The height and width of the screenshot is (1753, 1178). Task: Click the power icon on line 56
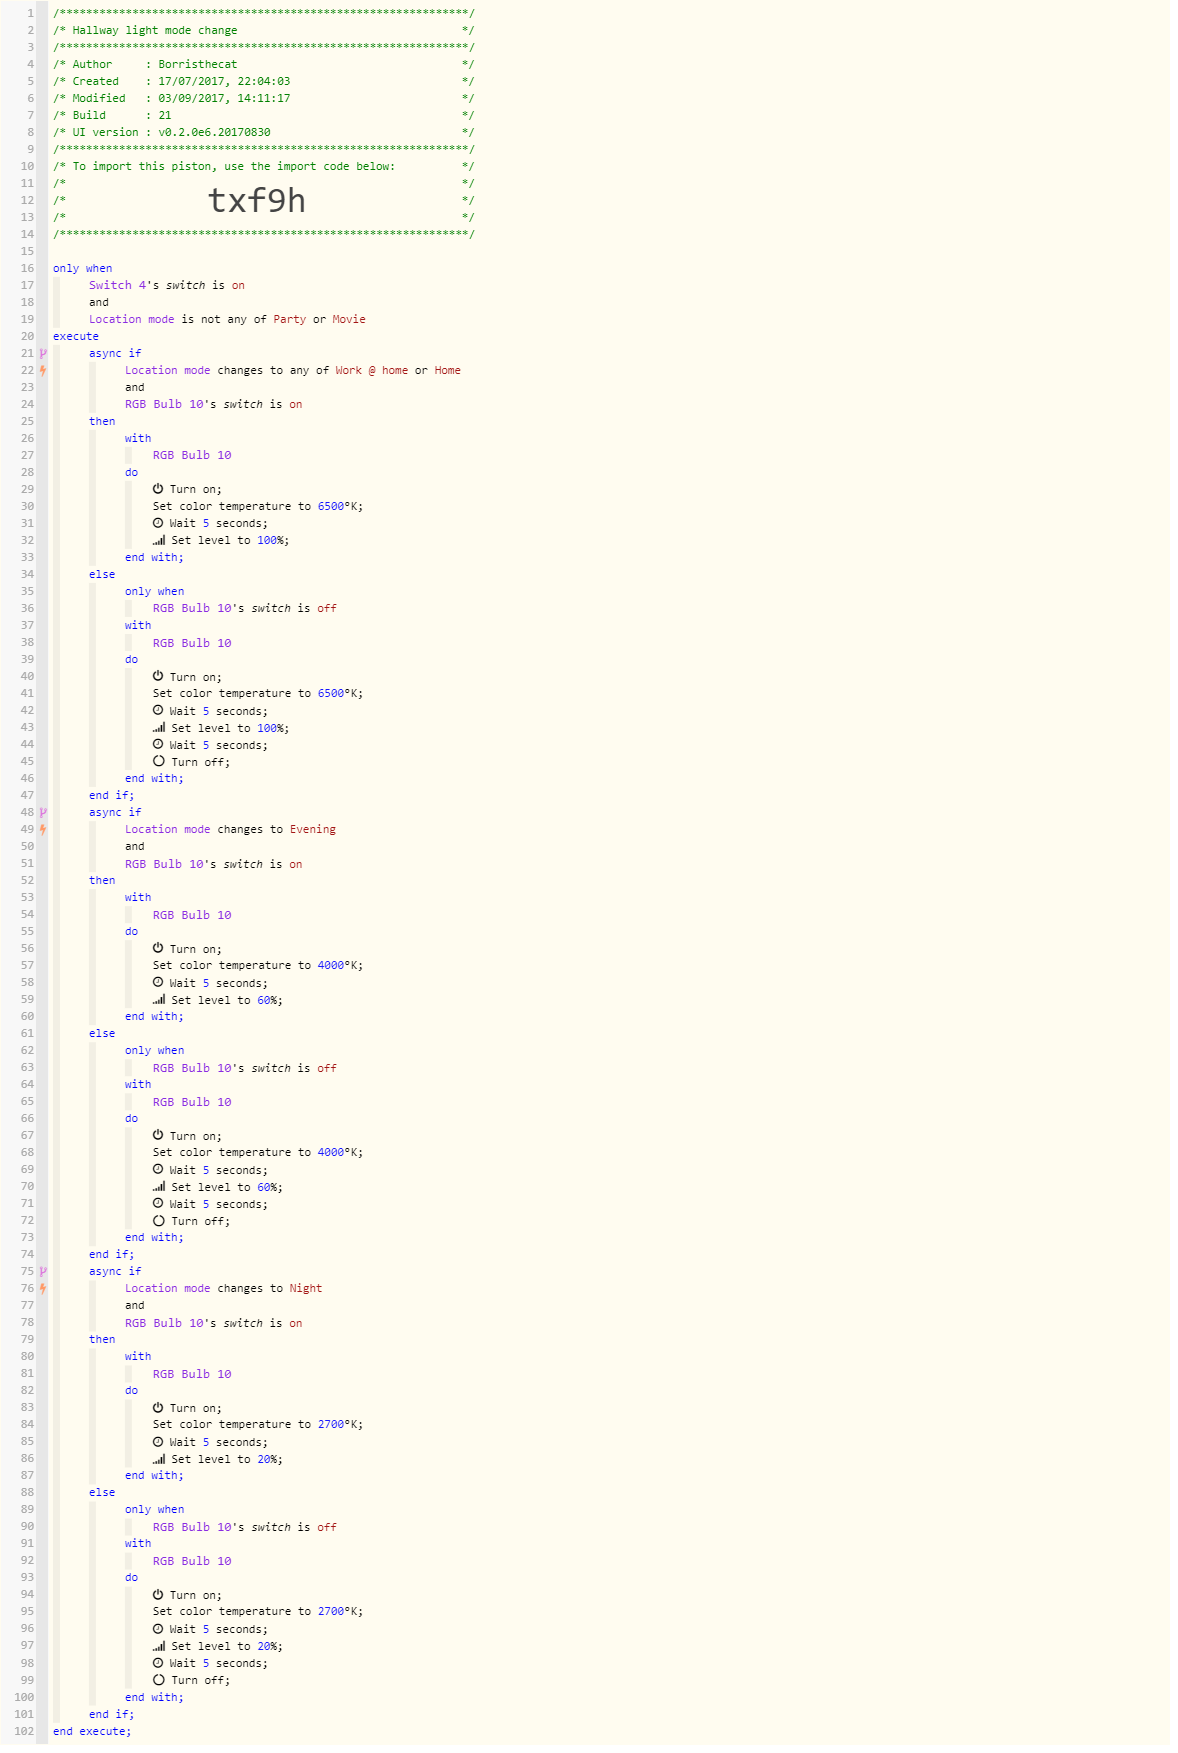point(158,948)
